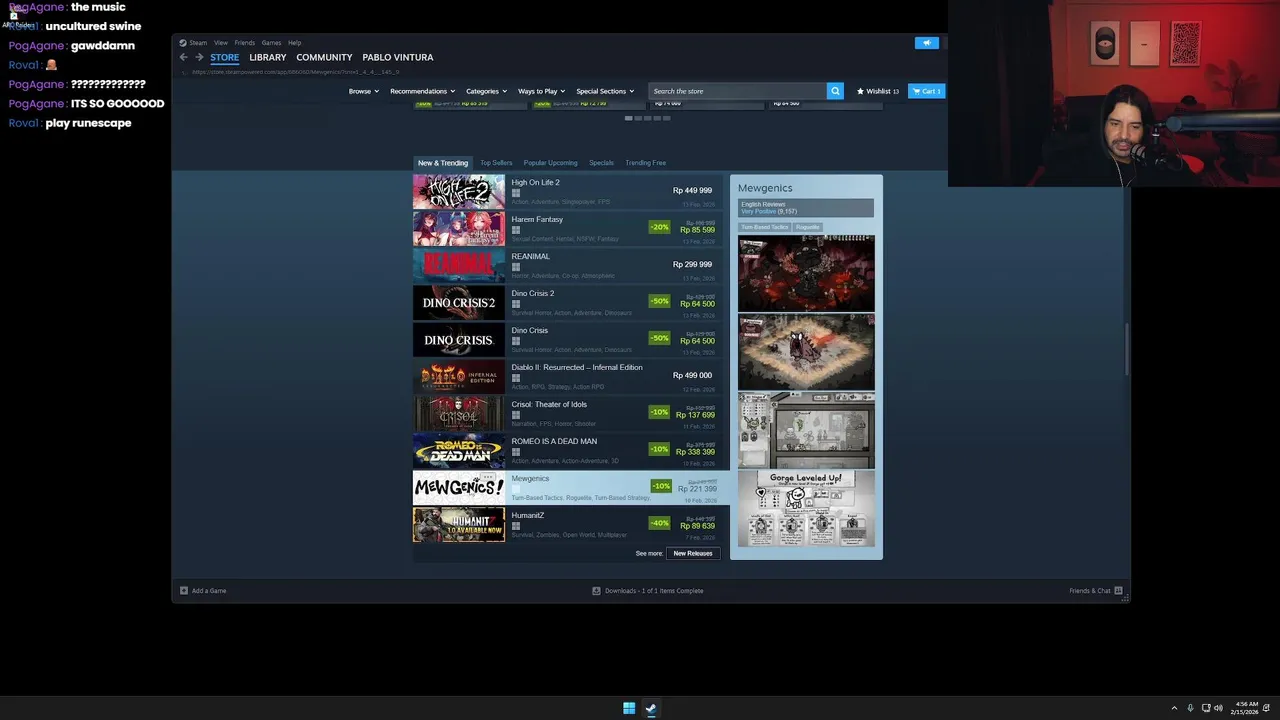Open the Friends & Chat icon
Image resolution: width=1280 pixels, height=720 pixels.
click(1118, 591)
